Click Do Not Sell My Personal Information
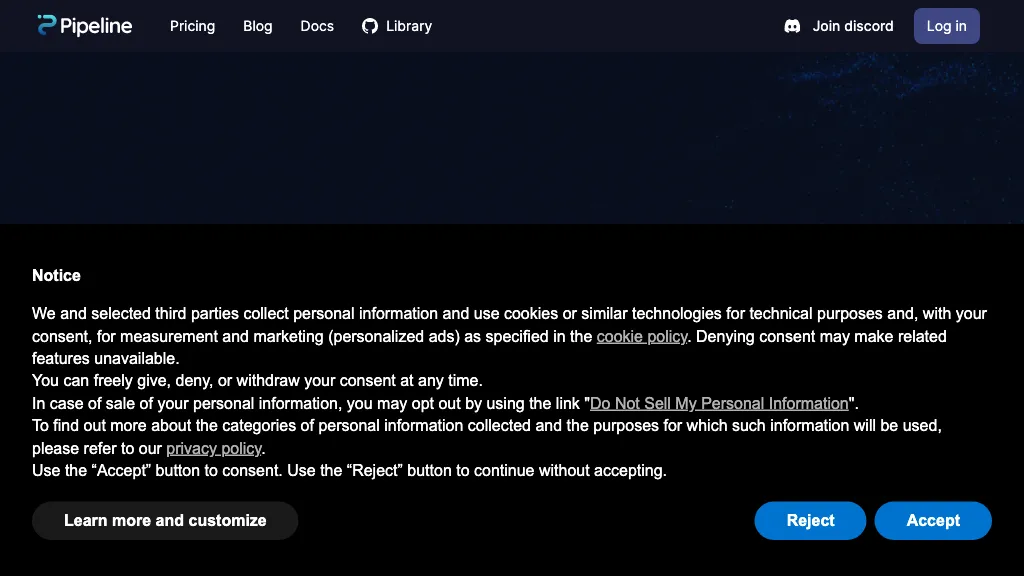The width and height of the screenshot is (1024, 576). (719, 404)
